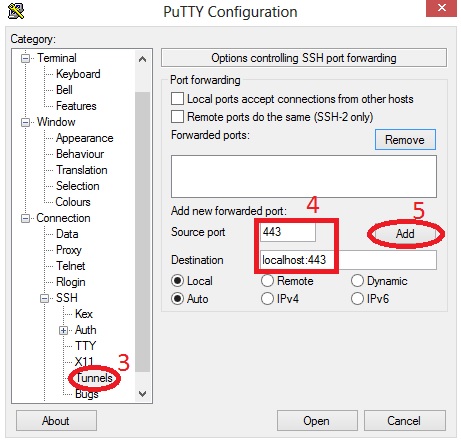Select the Auto radio button
The image size is (461, 443).
[177, 298]
